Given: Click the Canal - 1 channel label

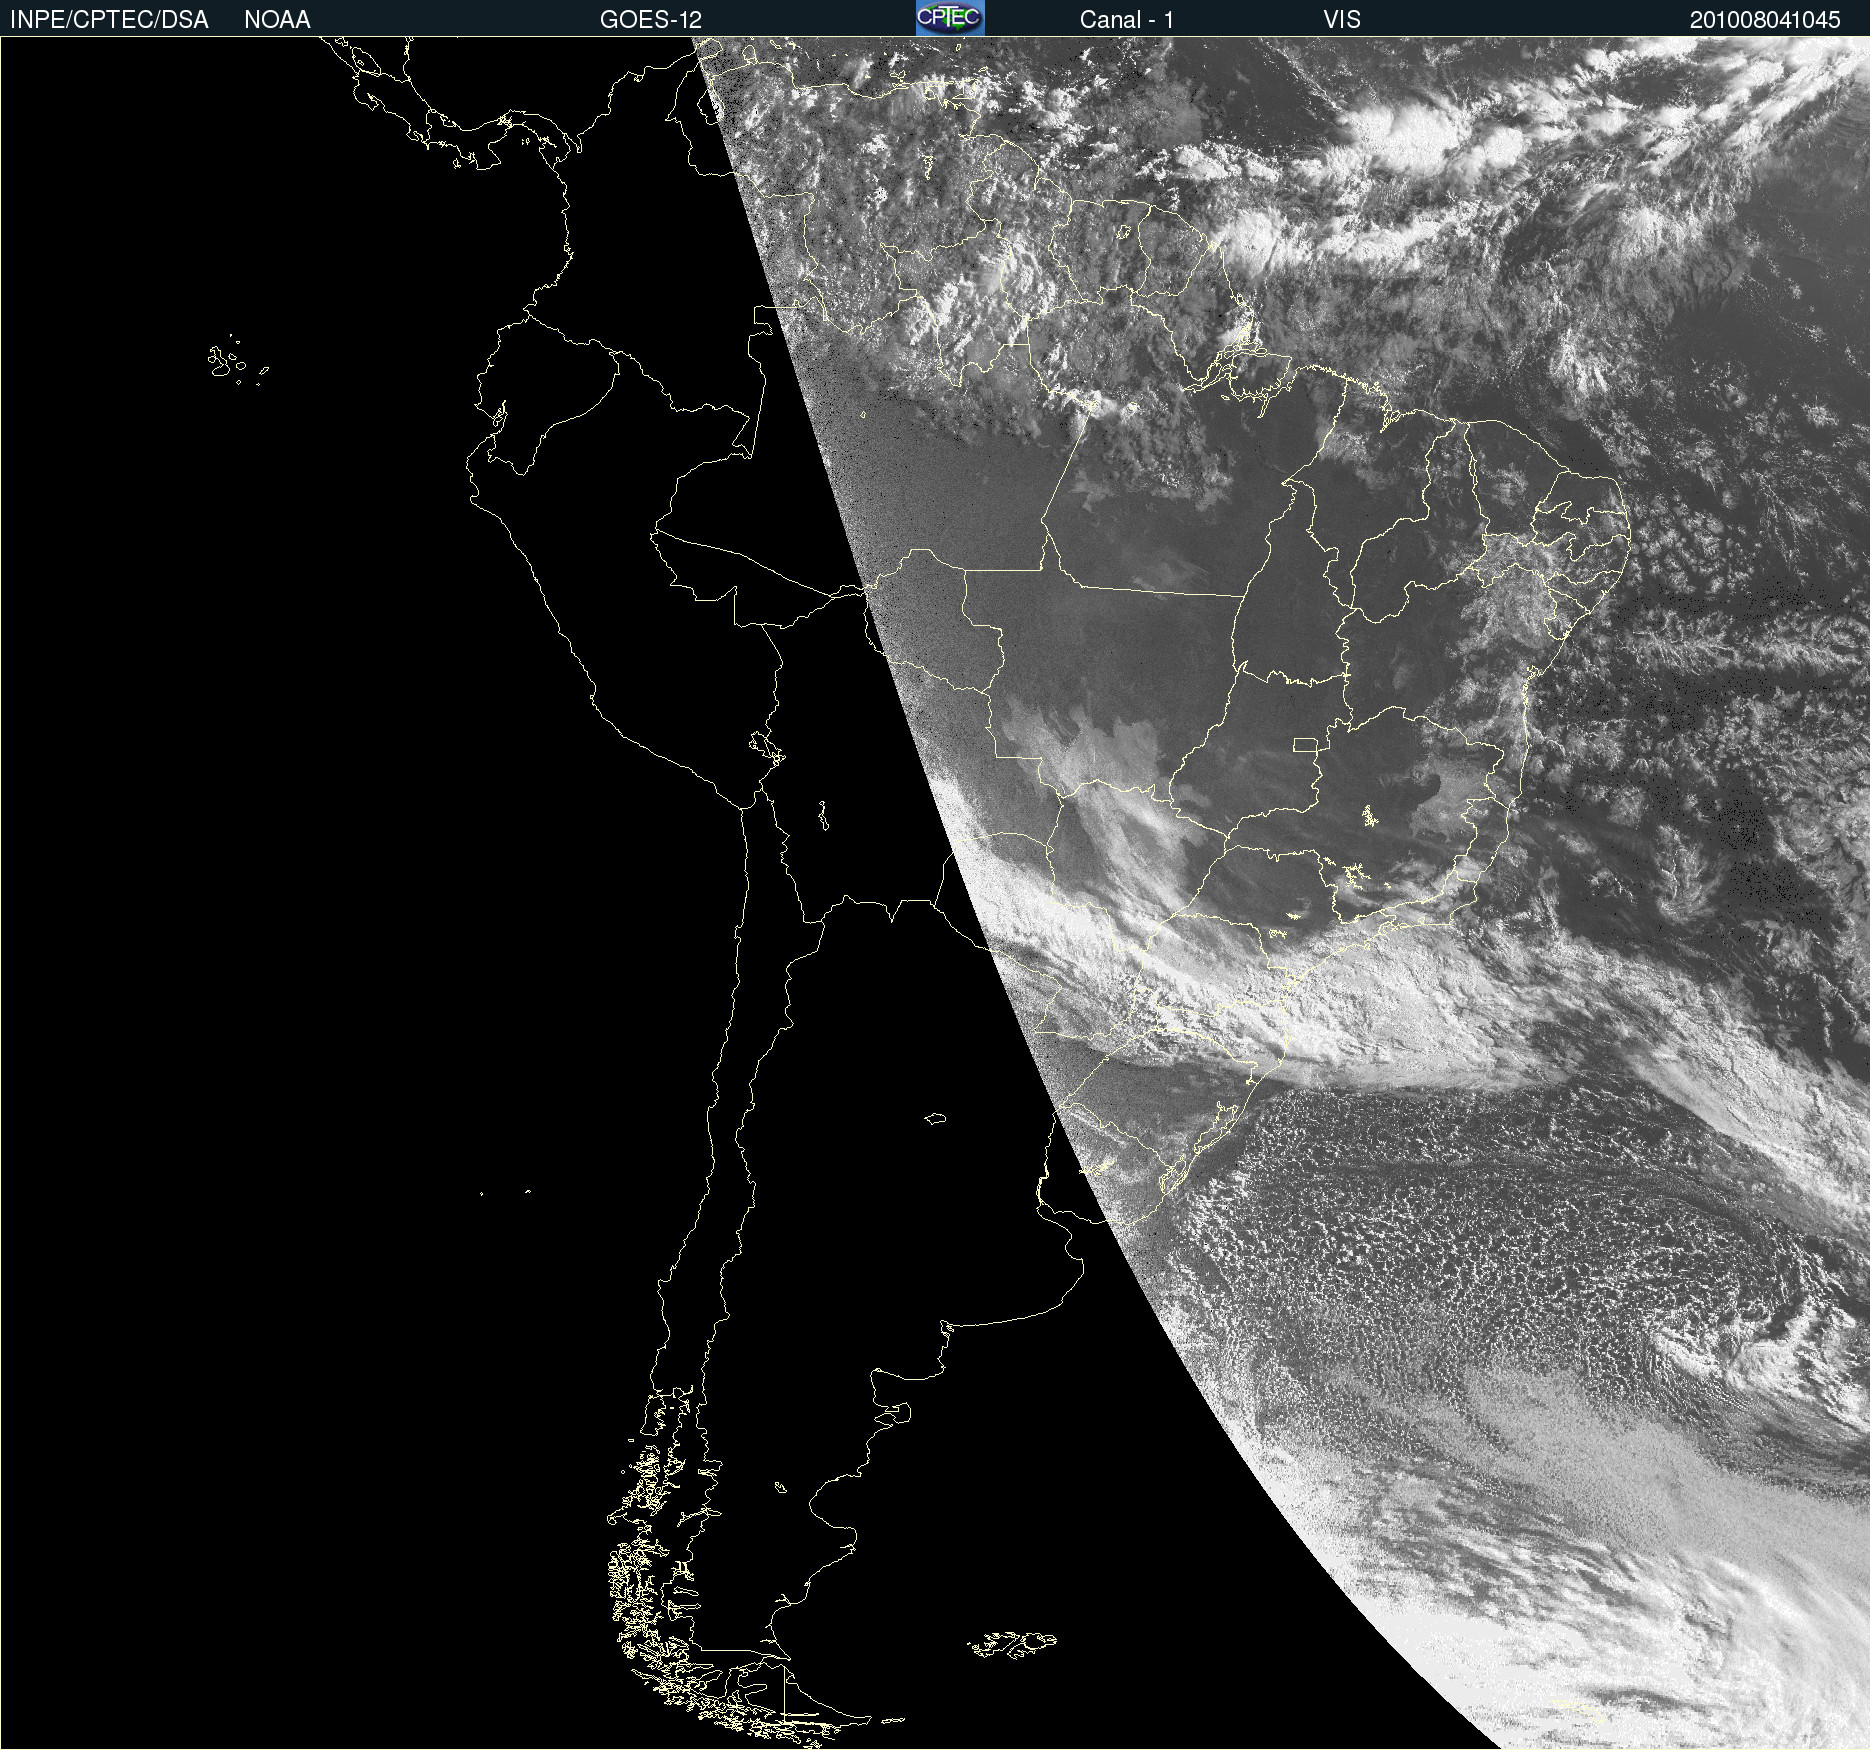Looking at the screenshot, I should [x=1127, y=20].
